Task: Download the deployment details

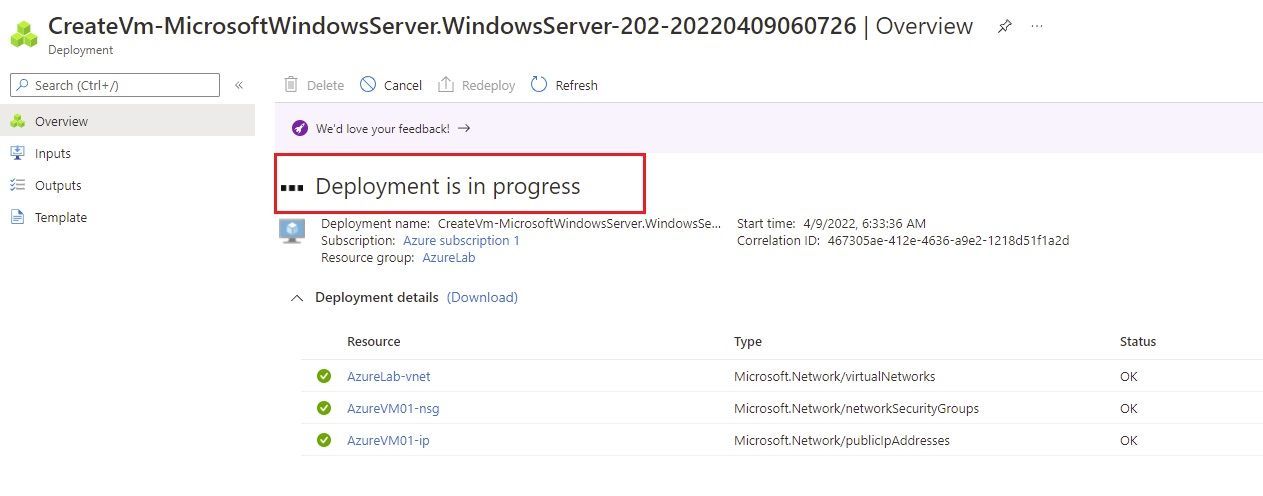Action: coord(482,297)
